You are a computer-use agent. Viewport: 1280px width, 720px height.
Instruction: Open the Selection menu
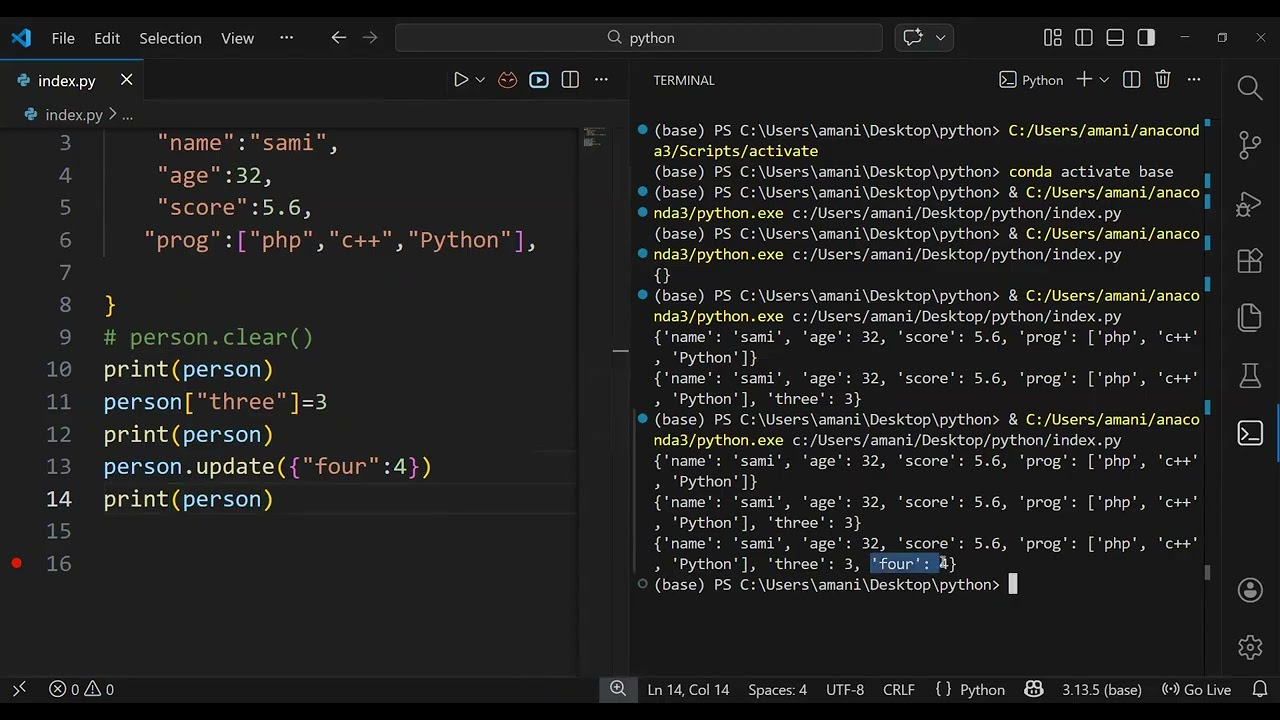coord(170,38)
